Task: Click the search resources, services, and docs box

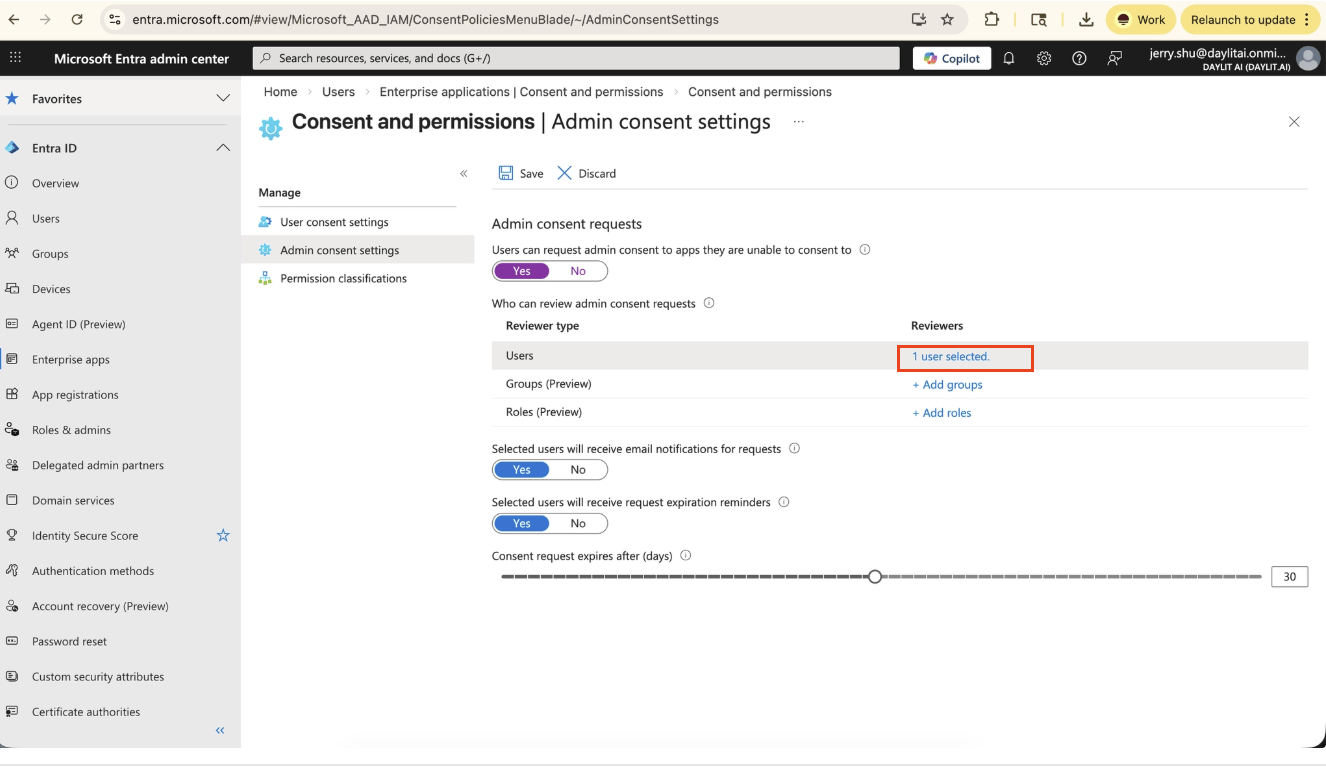Action: pos(576,58)
